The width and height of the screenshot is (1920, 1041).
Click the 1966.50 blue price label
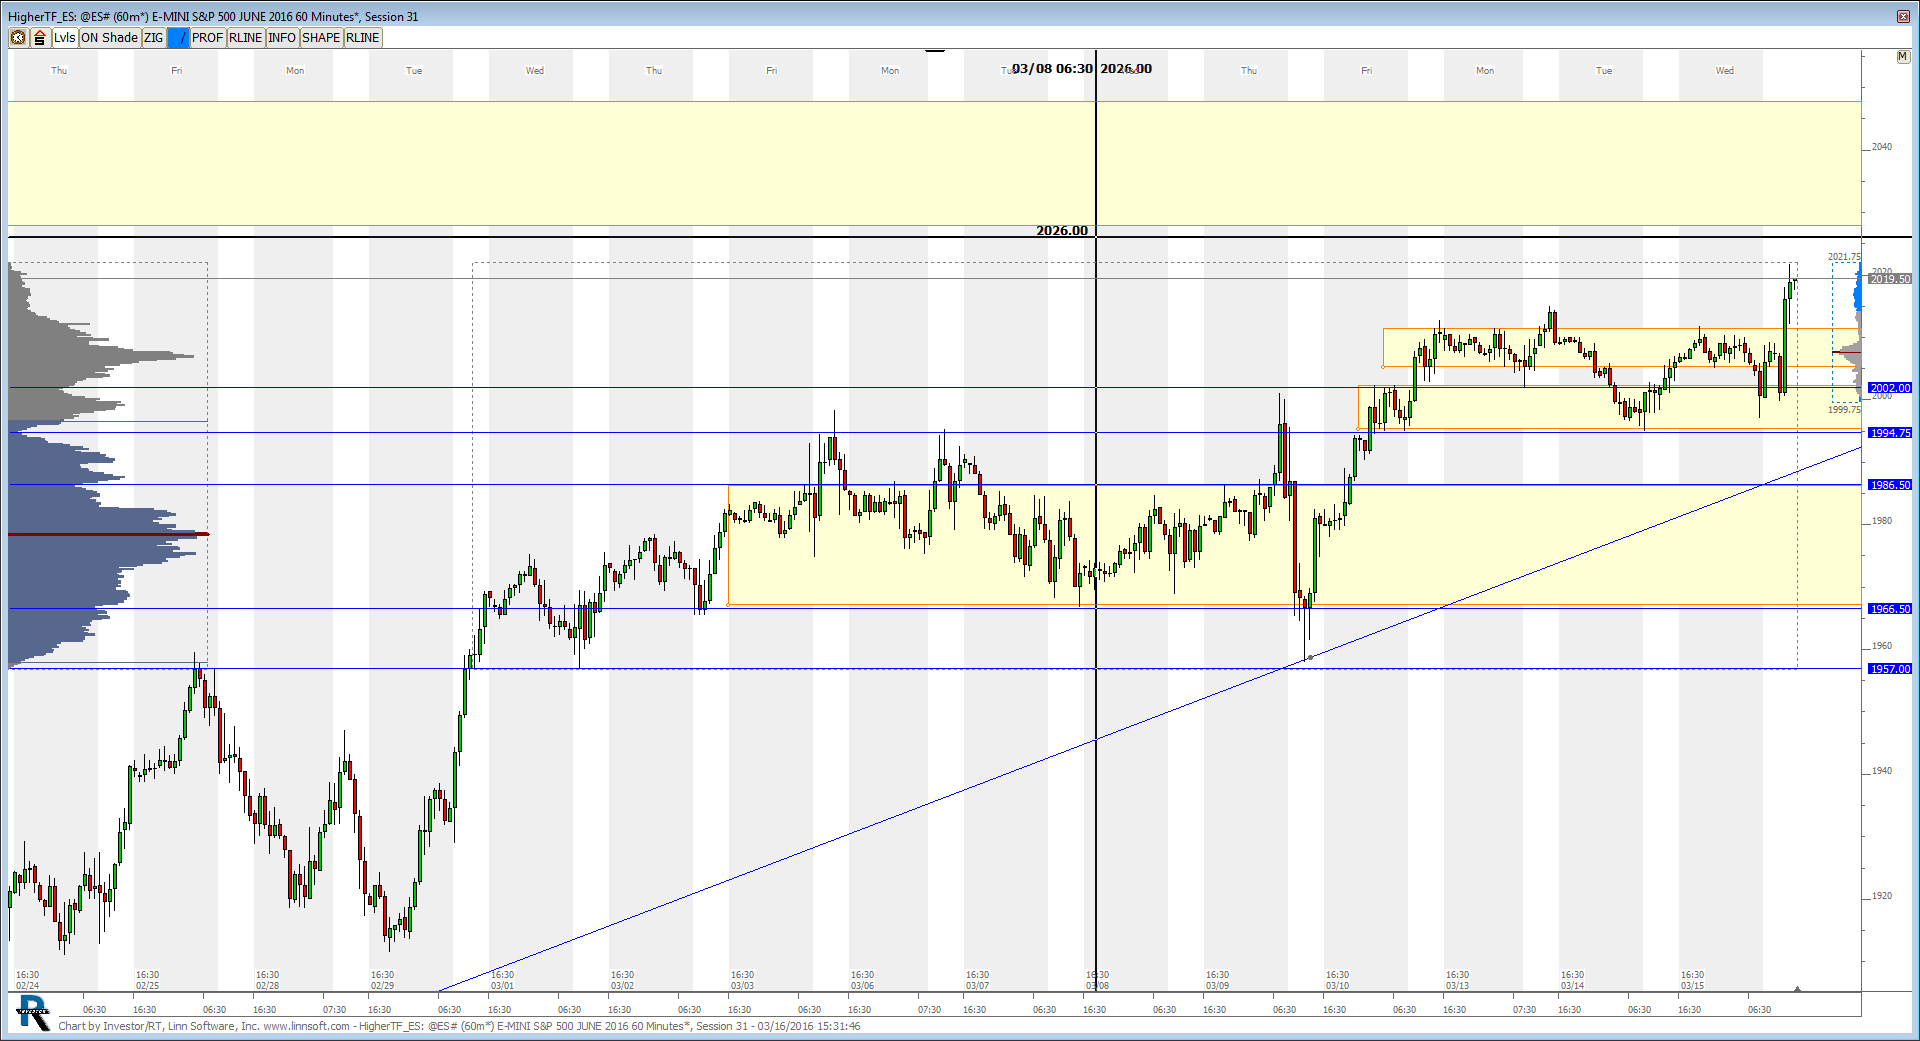pyautogui.click(x=1889, y=609)
